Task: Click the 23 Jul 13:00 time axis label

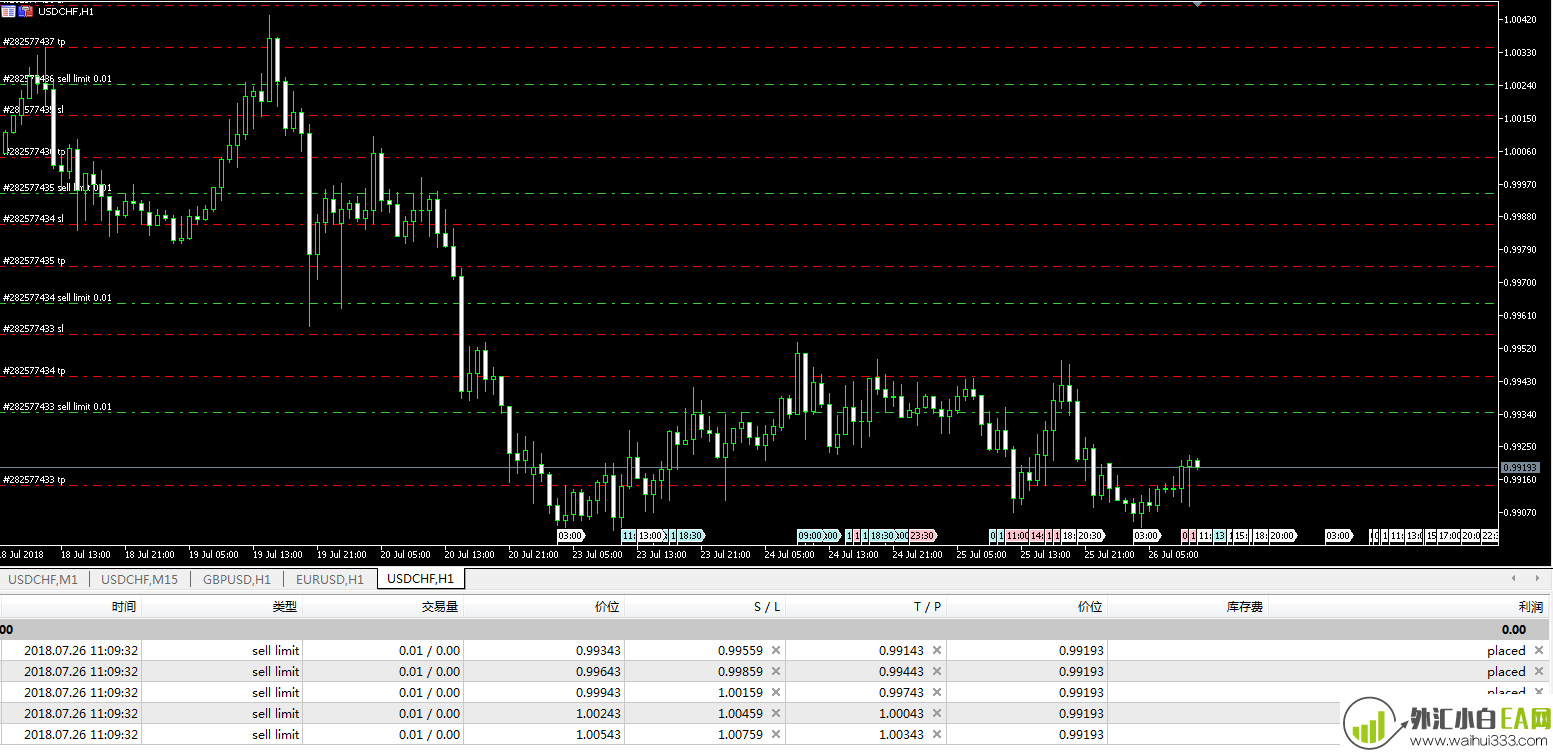Action: pyautogui.click(x=661, y=554)
